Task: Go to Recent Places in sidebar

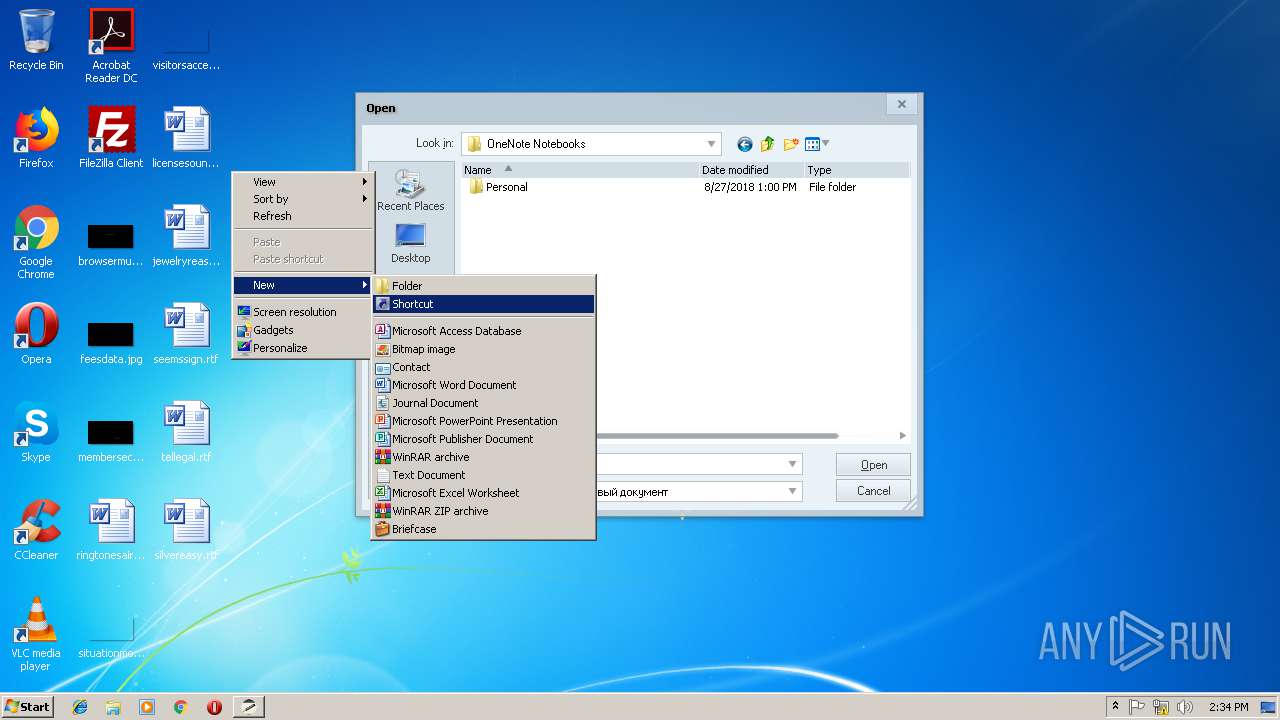Action: pos(410,190)
